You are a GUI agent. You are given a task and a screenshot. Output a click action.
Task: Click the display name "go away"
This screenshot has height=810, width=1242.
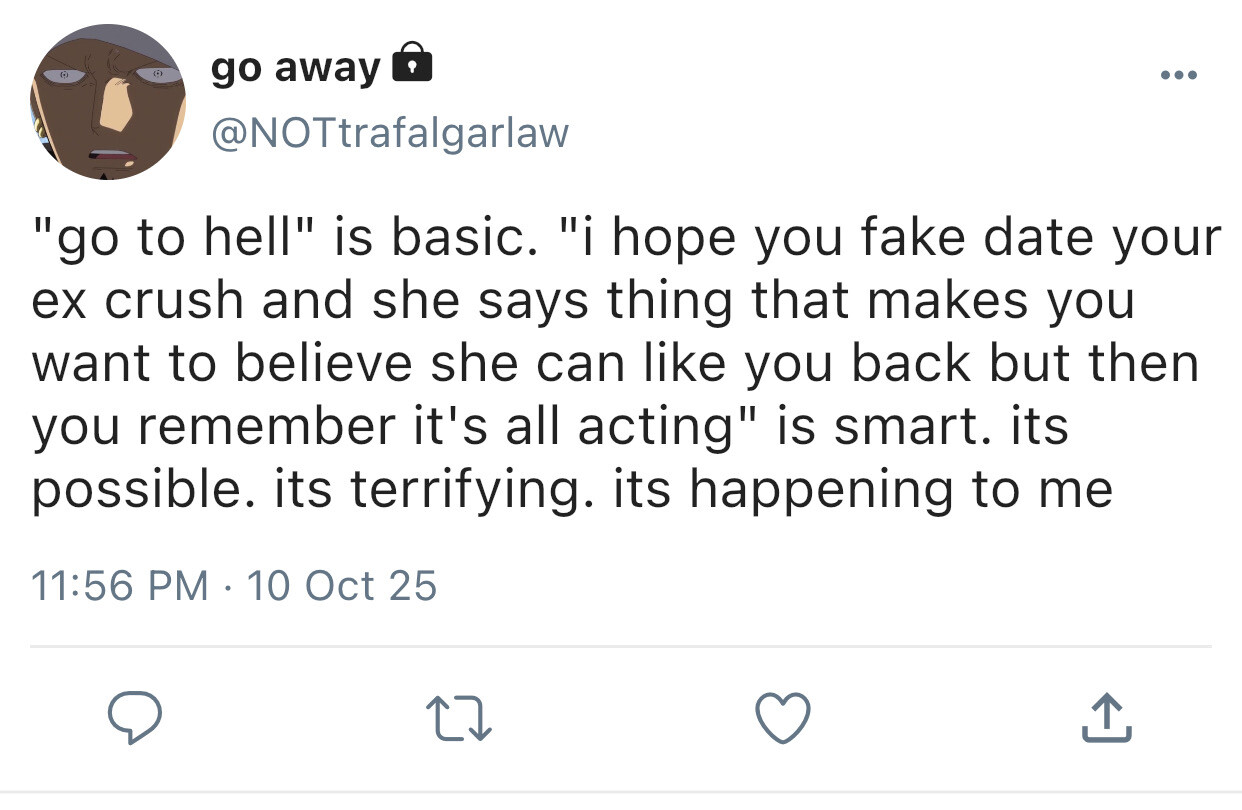click(x=296, y=68)
